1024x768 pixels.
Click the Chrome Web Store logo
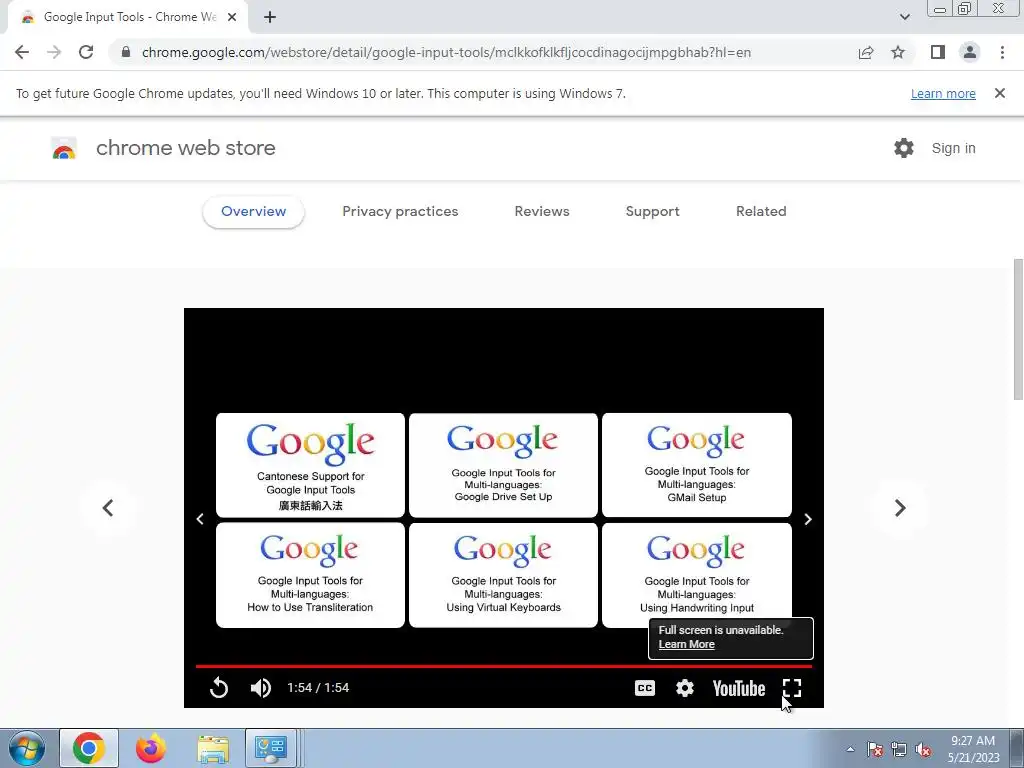64,148
